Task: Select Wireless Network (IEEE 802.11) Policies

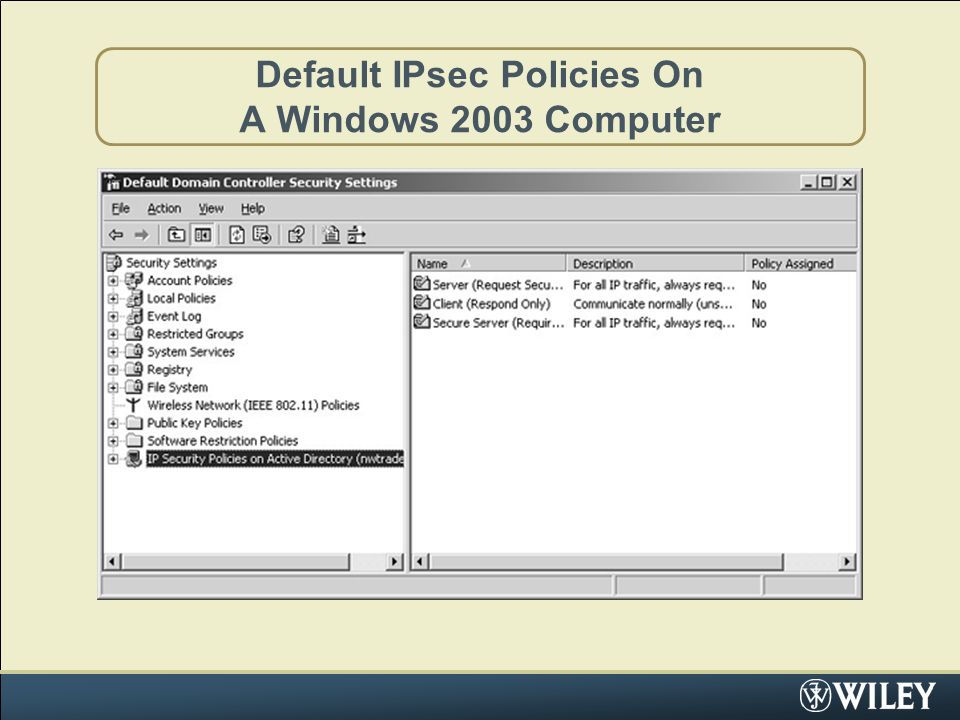Action: pyautogui.click(x=253, y=405)
